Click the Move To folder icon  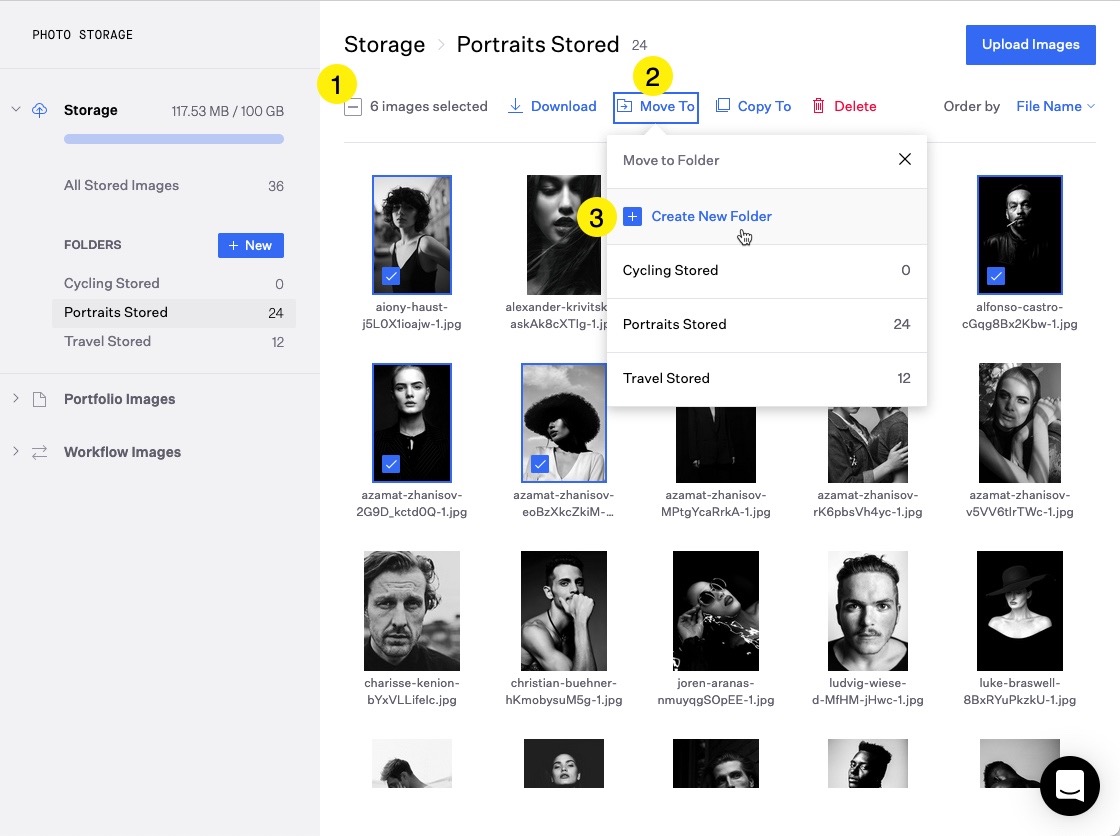click(x=624, y=106)
